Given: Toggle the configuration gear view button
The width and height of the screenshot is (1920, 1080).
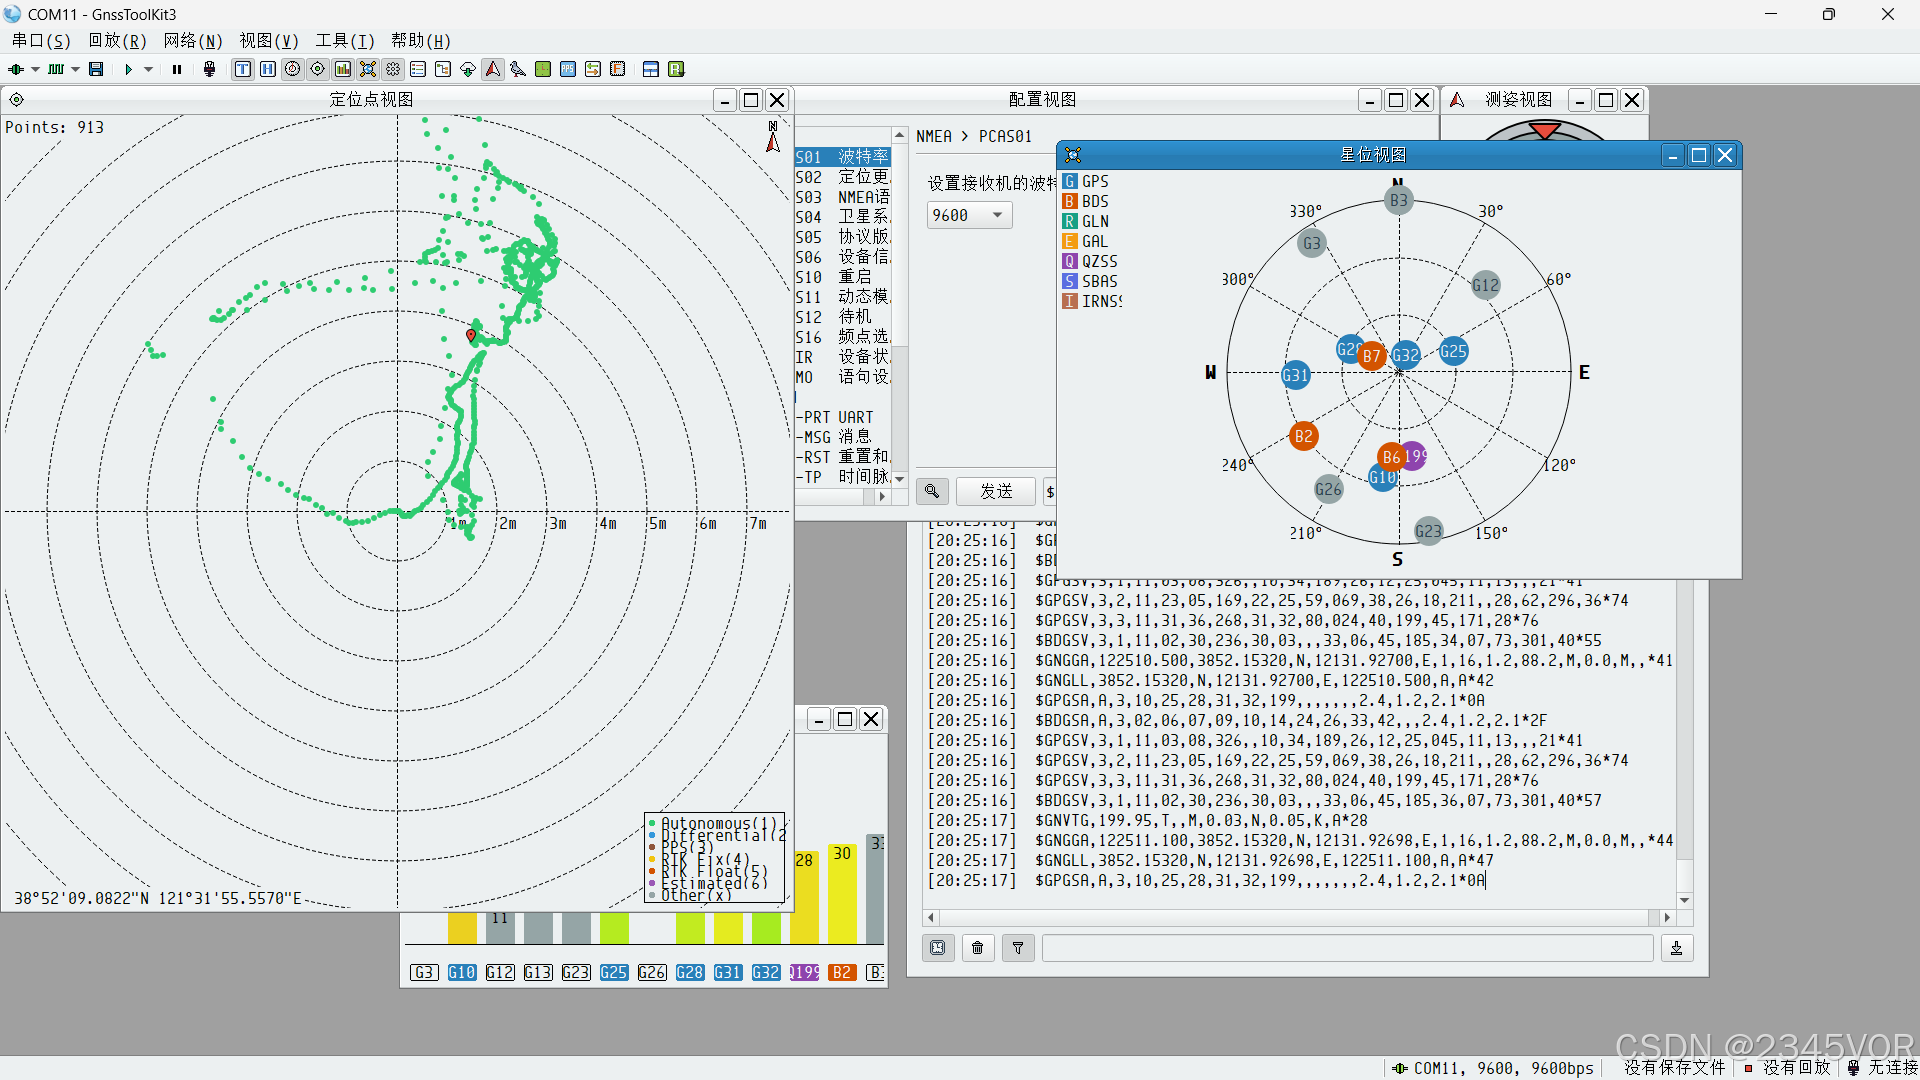Looking at the screenshot, I should 393,69.
